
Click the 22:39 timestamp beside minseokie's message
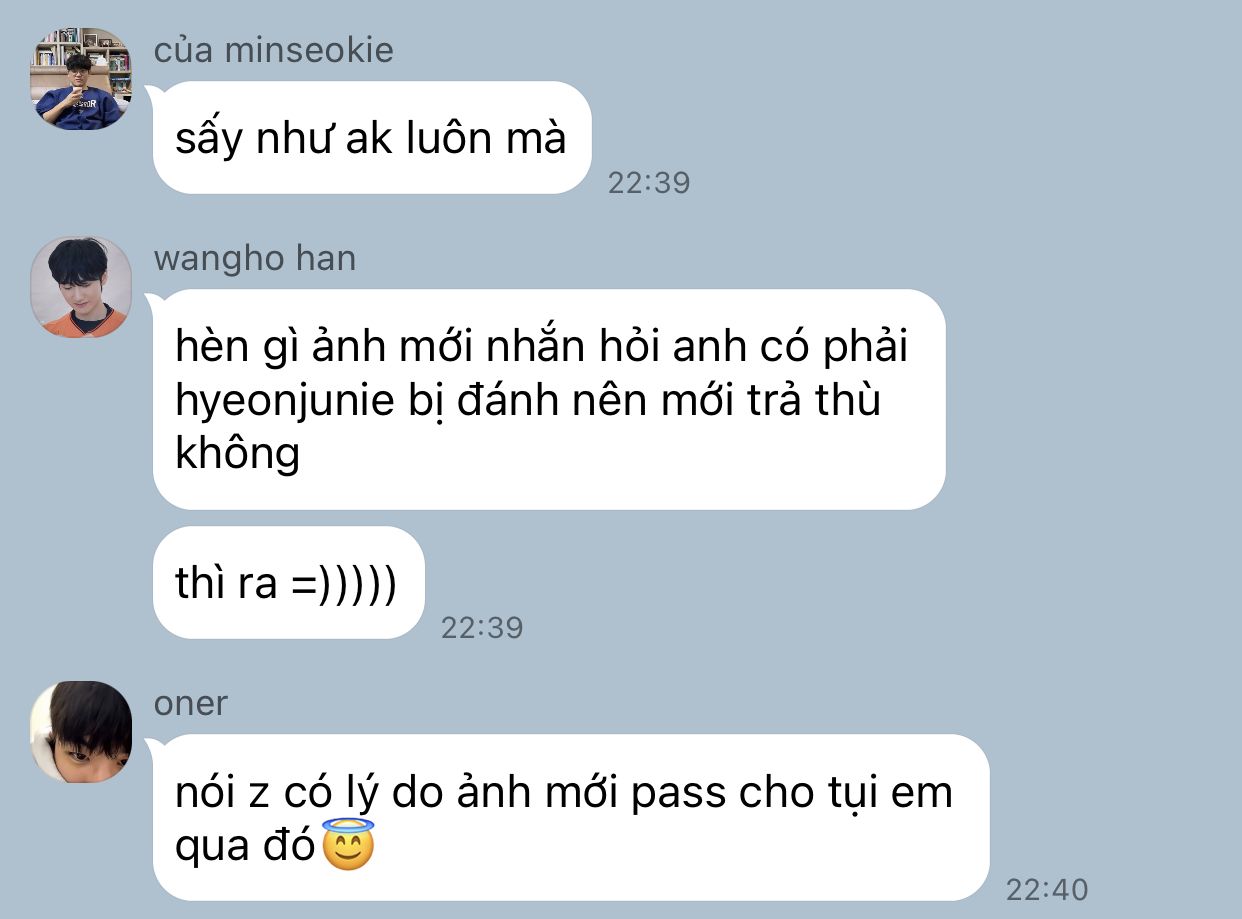click(x=649, y=183)
